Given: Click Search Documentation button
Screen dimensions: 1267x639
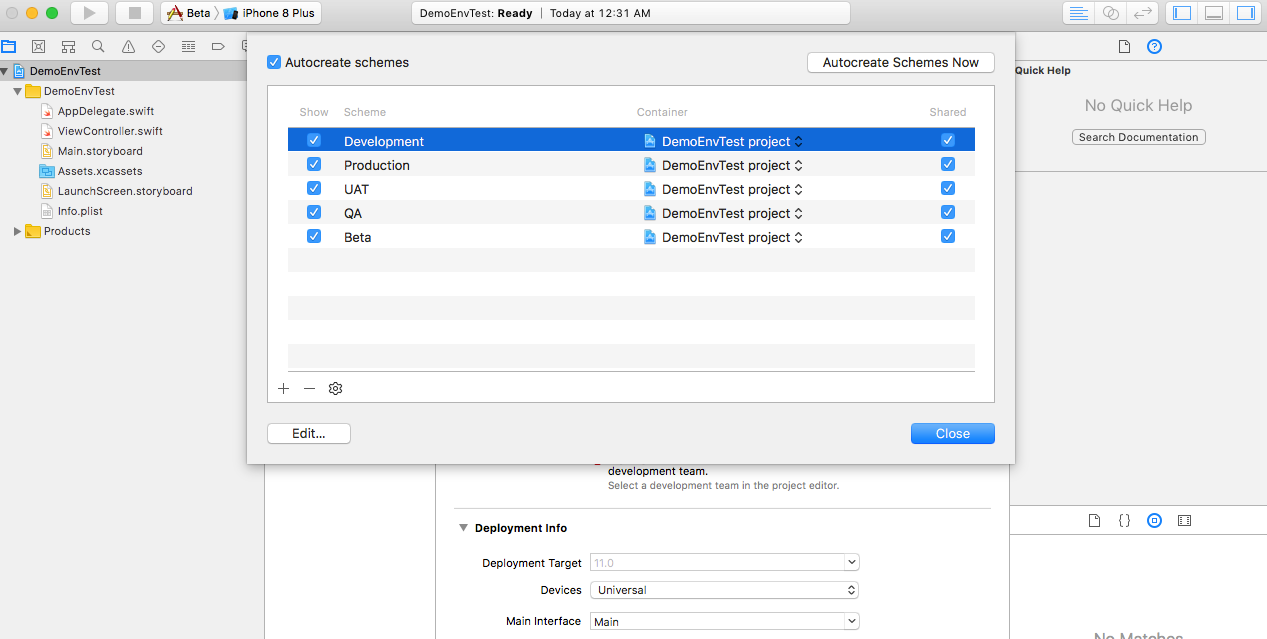Looking at the screenshot, I should tap(1139, 137).
